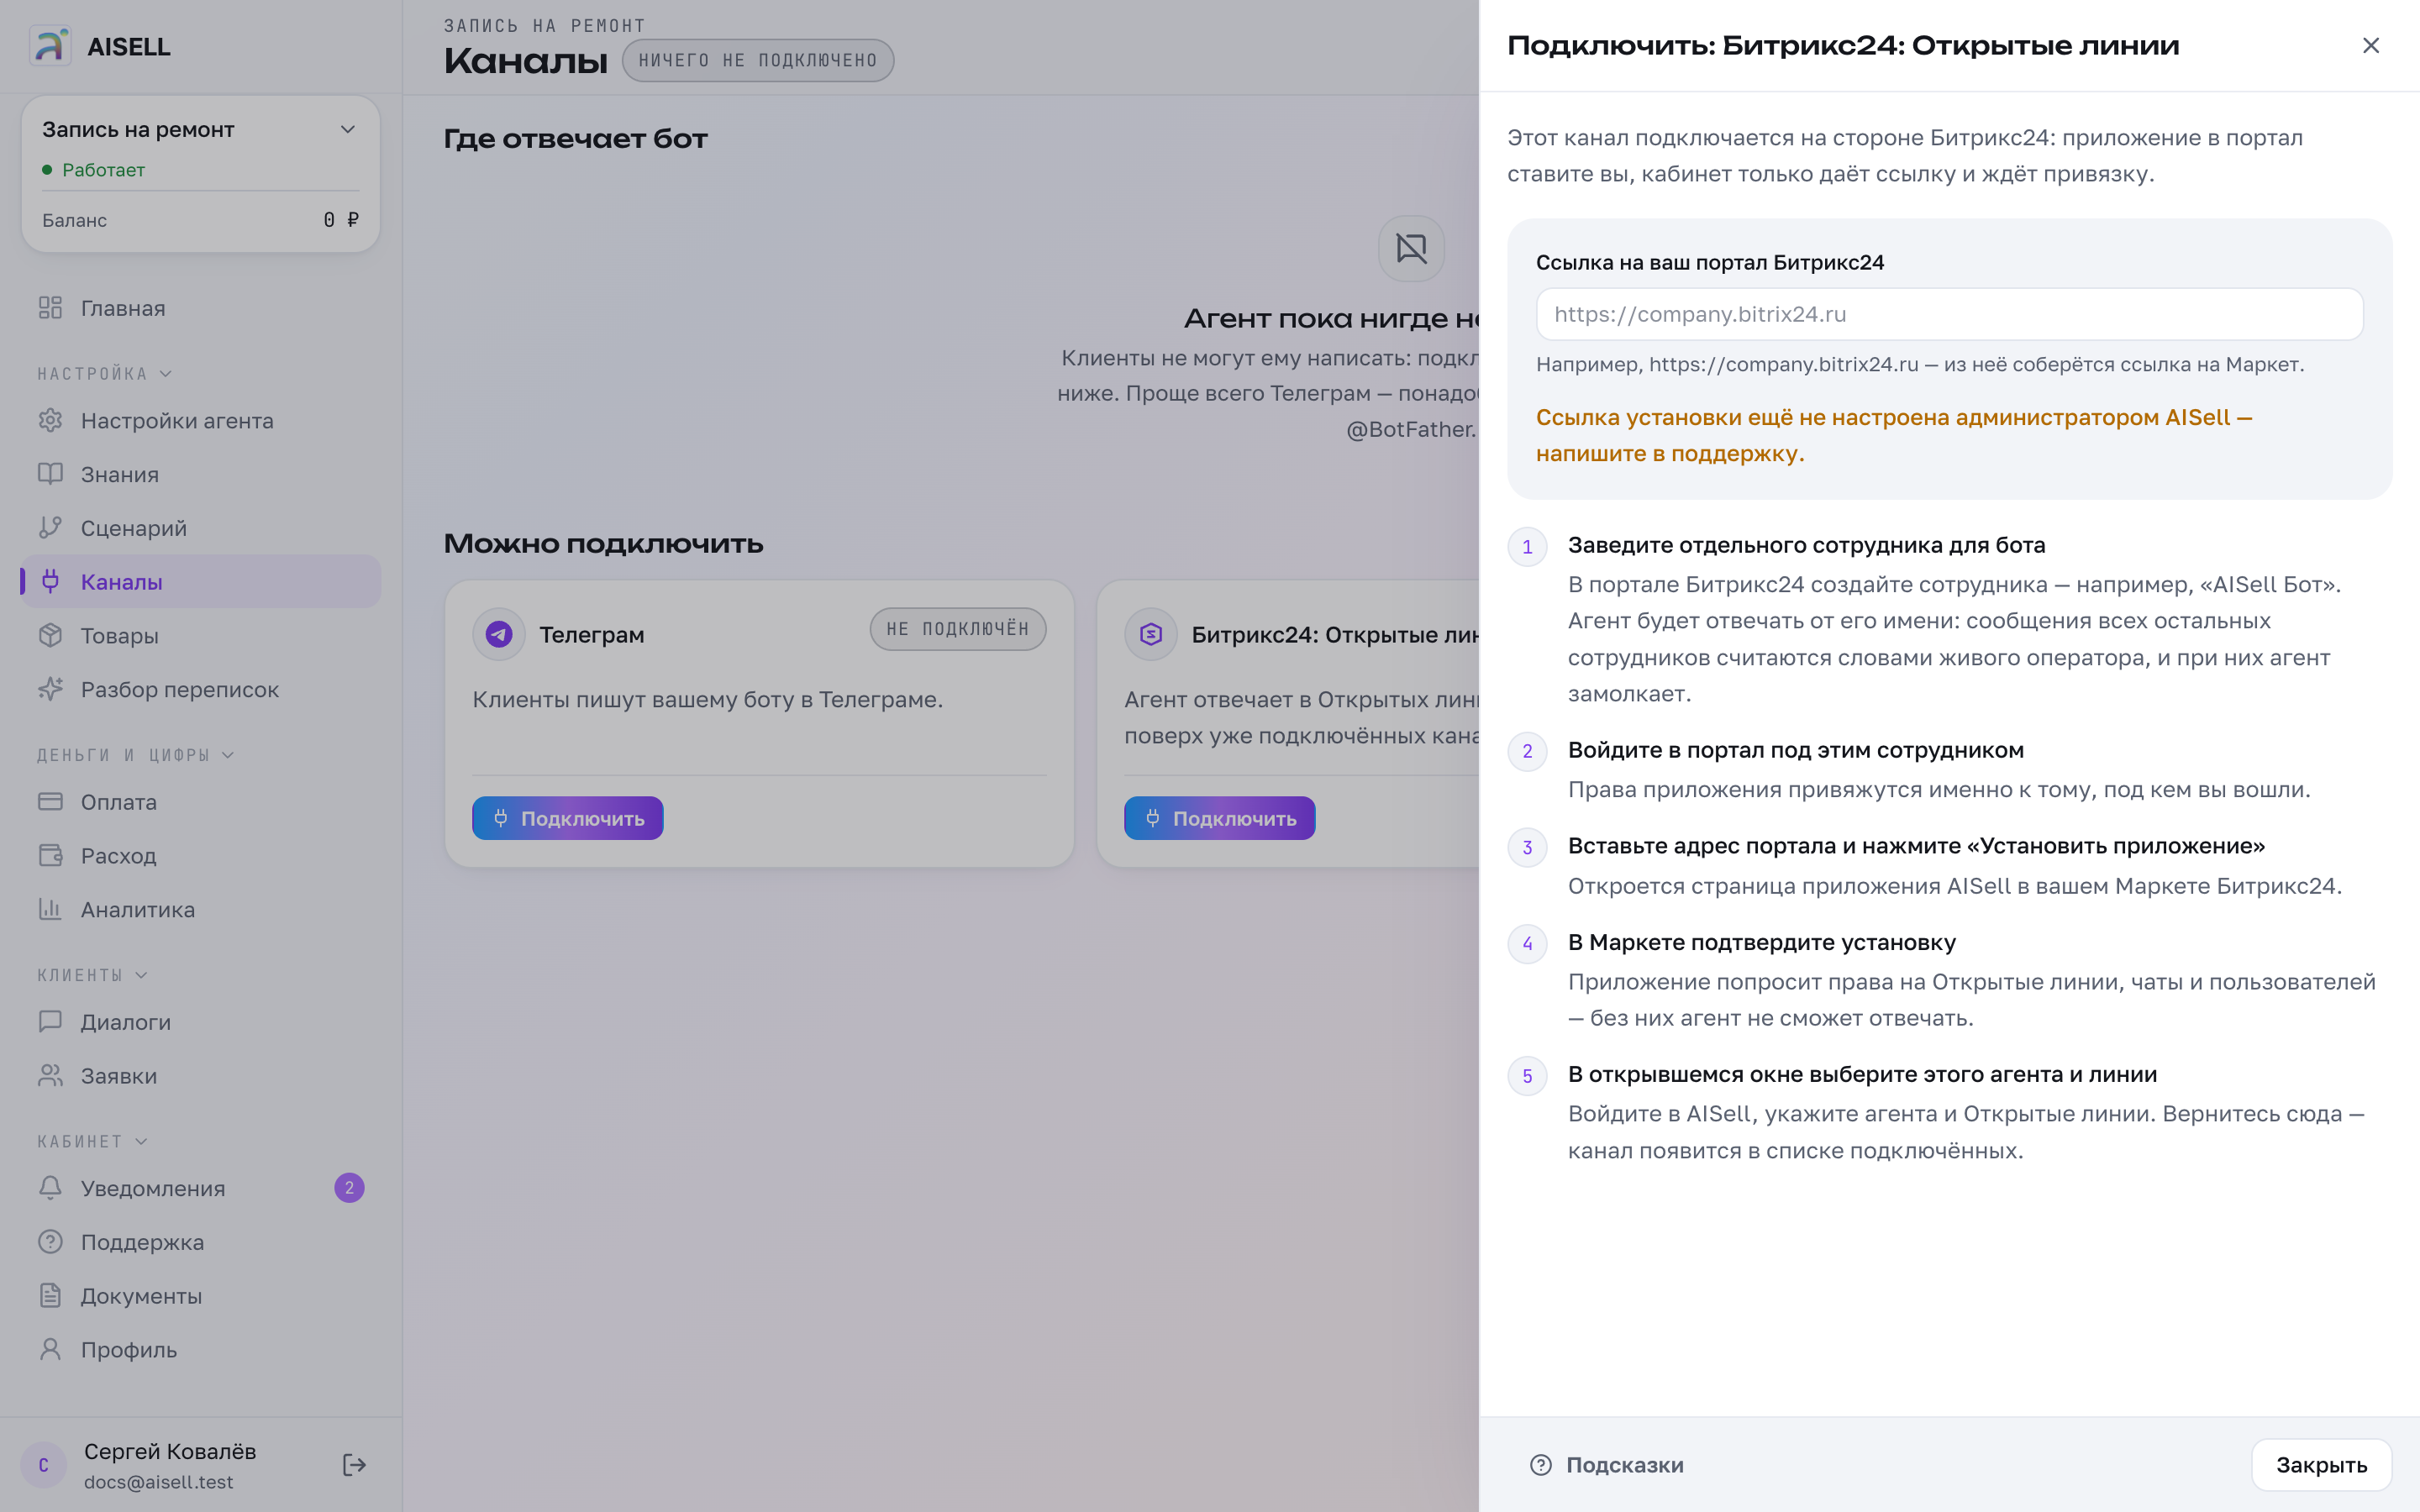Focus the Битрикс24 portal URL field
Viewport: 2420px width, 1512px height.
click(x=1949, y=314)
